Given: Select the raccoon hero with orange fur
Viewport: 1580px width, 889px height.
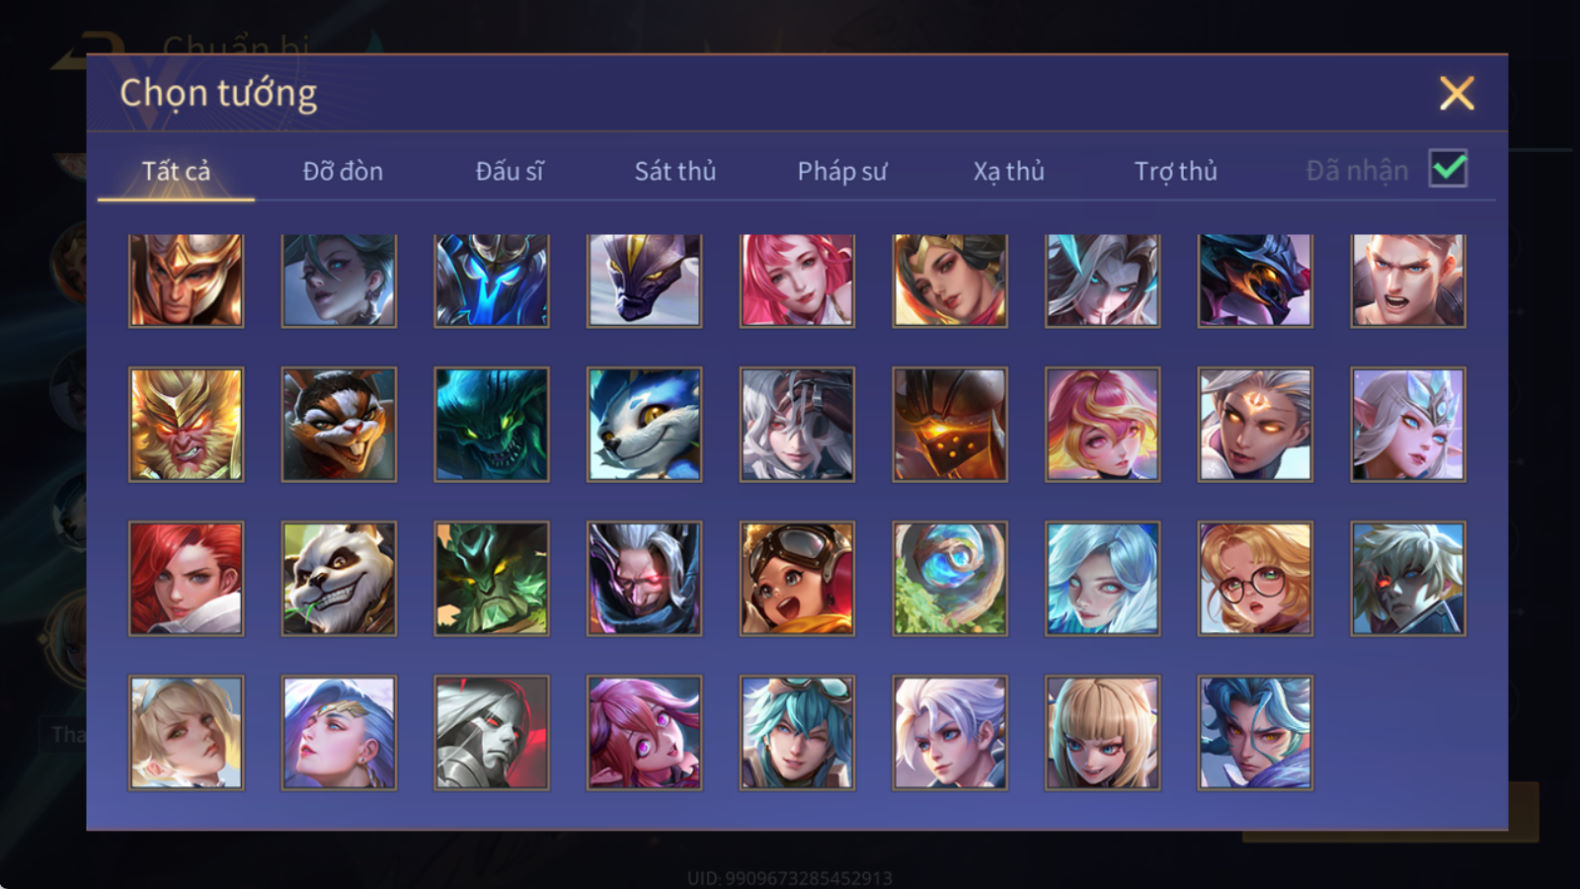Looking at the screenshot, I should coord(339,424).
